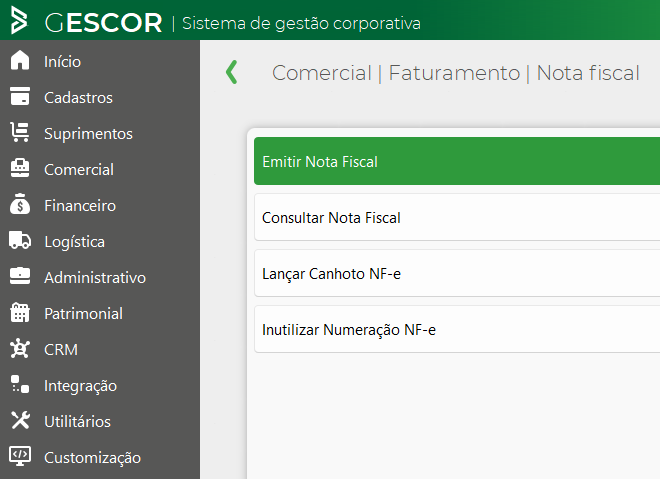Open the Cadastros menu

point(78,98)
